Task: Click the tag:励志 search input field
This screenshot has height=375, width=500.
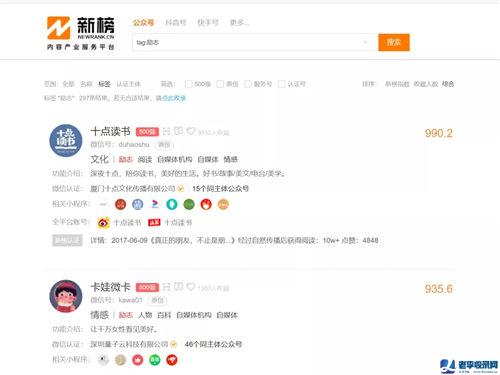Action: coord(255,42)
